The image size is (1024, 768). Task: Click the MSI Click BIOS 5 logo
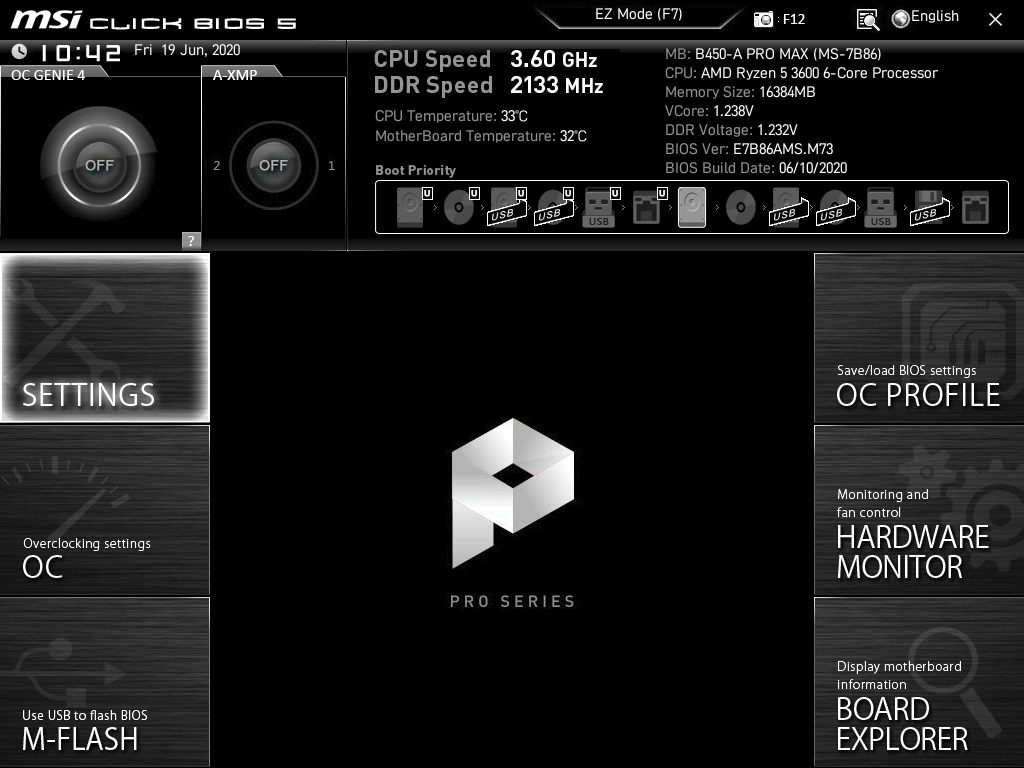[153, 20]
